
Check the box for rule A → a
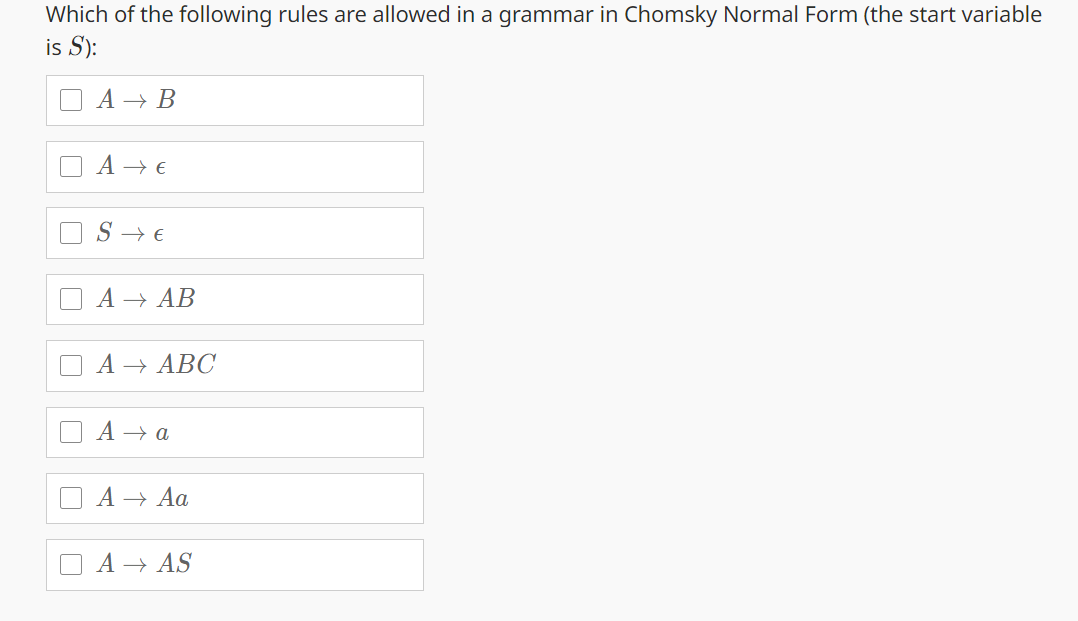coord(70,431)
